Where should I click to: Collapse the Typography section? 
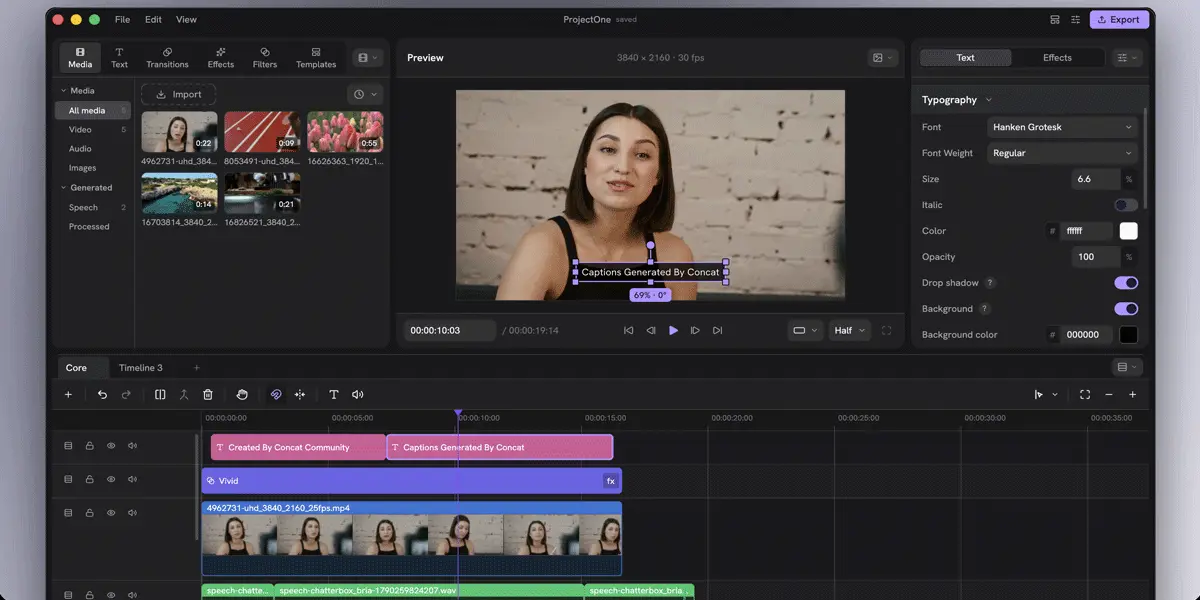point(989,100)
